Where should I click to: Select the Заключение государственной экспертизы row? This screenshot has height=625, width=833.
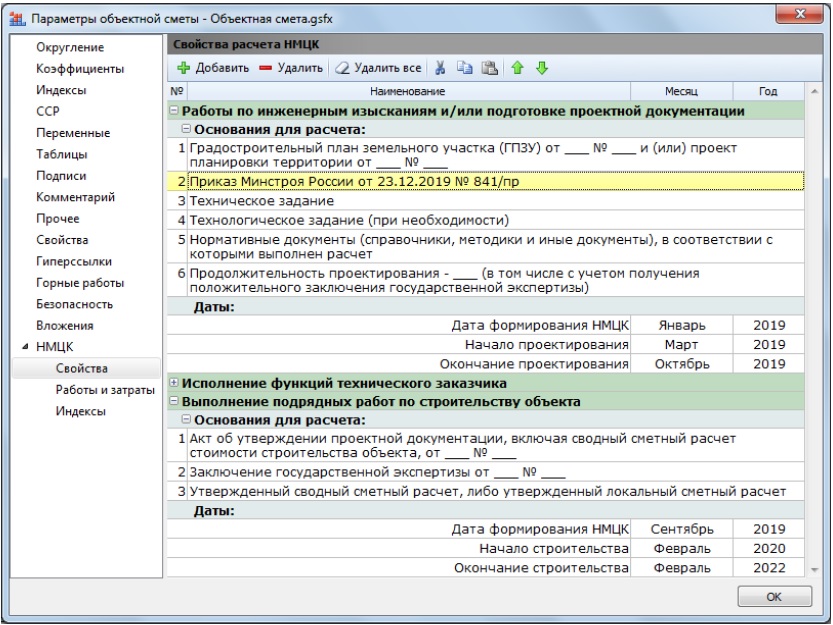(x=486, y=472)
